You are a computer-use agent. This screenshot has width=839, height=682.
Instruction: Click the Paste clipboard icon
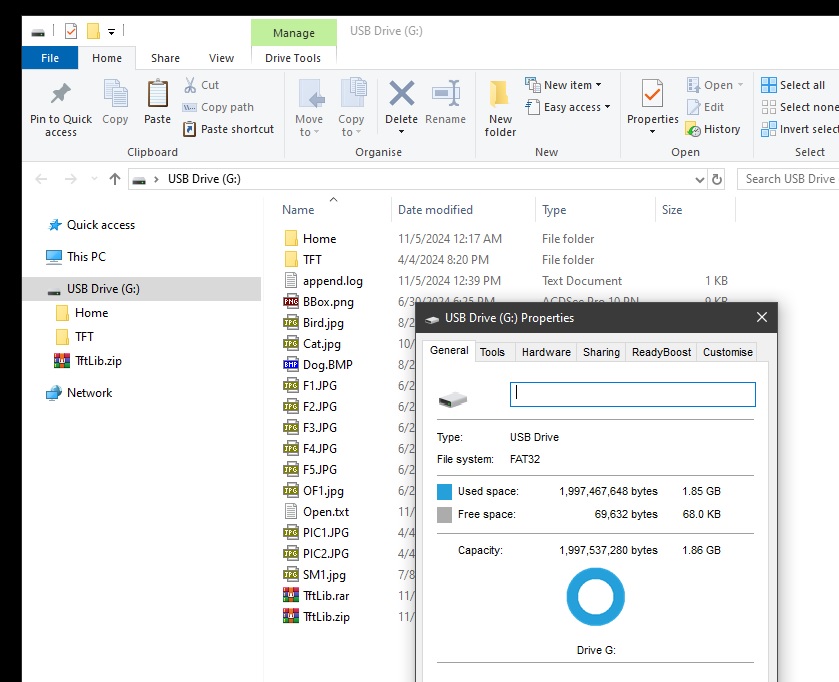157,95
